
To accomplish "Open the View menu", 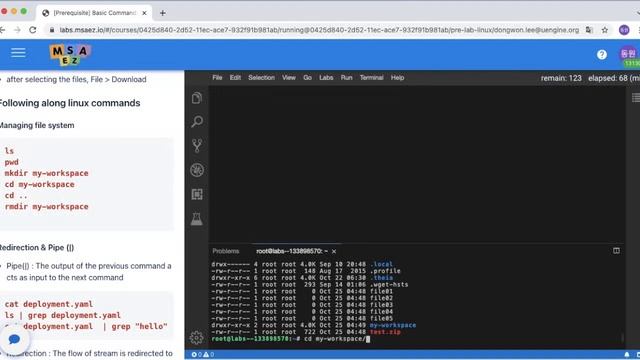I will click(289, 78).
